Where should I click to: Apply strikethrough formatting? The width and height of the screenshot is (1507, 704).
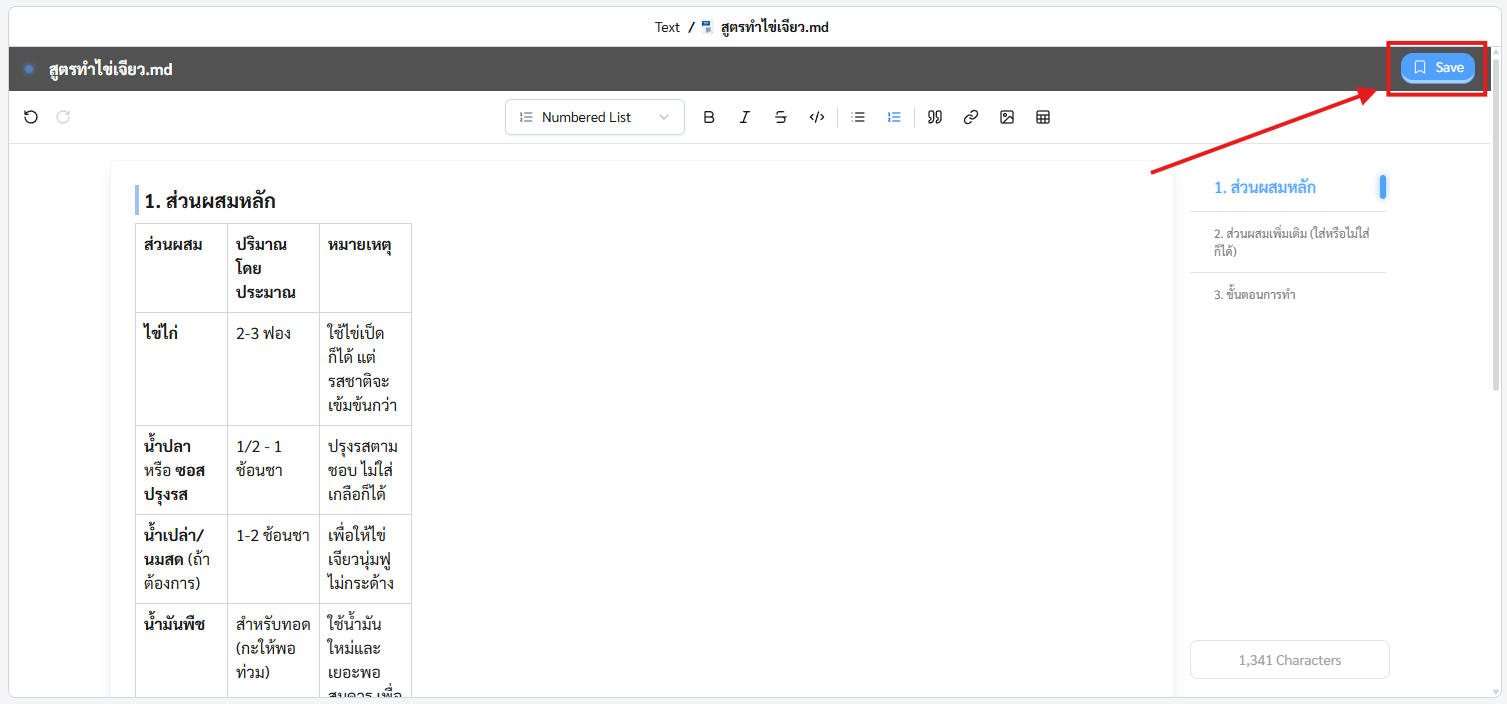780,117
